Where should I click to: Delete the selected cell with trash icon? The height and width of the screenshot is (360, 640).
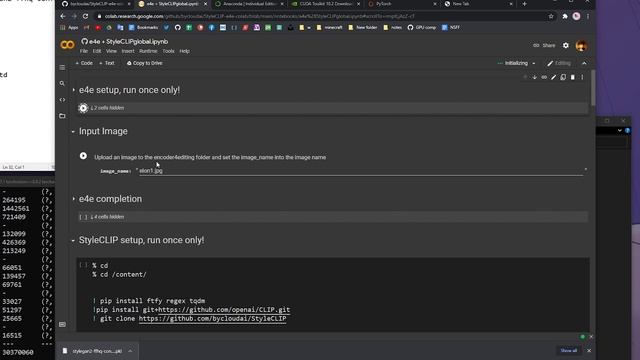coord(573,77)
